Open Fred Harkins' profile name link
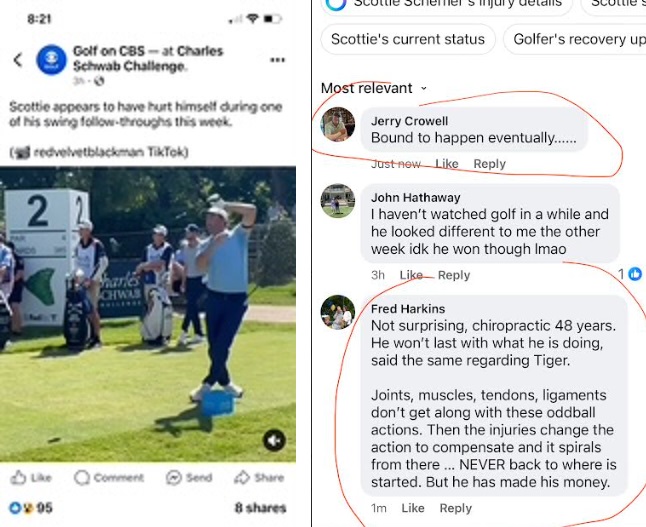Screen dimensions: 646x527 coord(408,309)
